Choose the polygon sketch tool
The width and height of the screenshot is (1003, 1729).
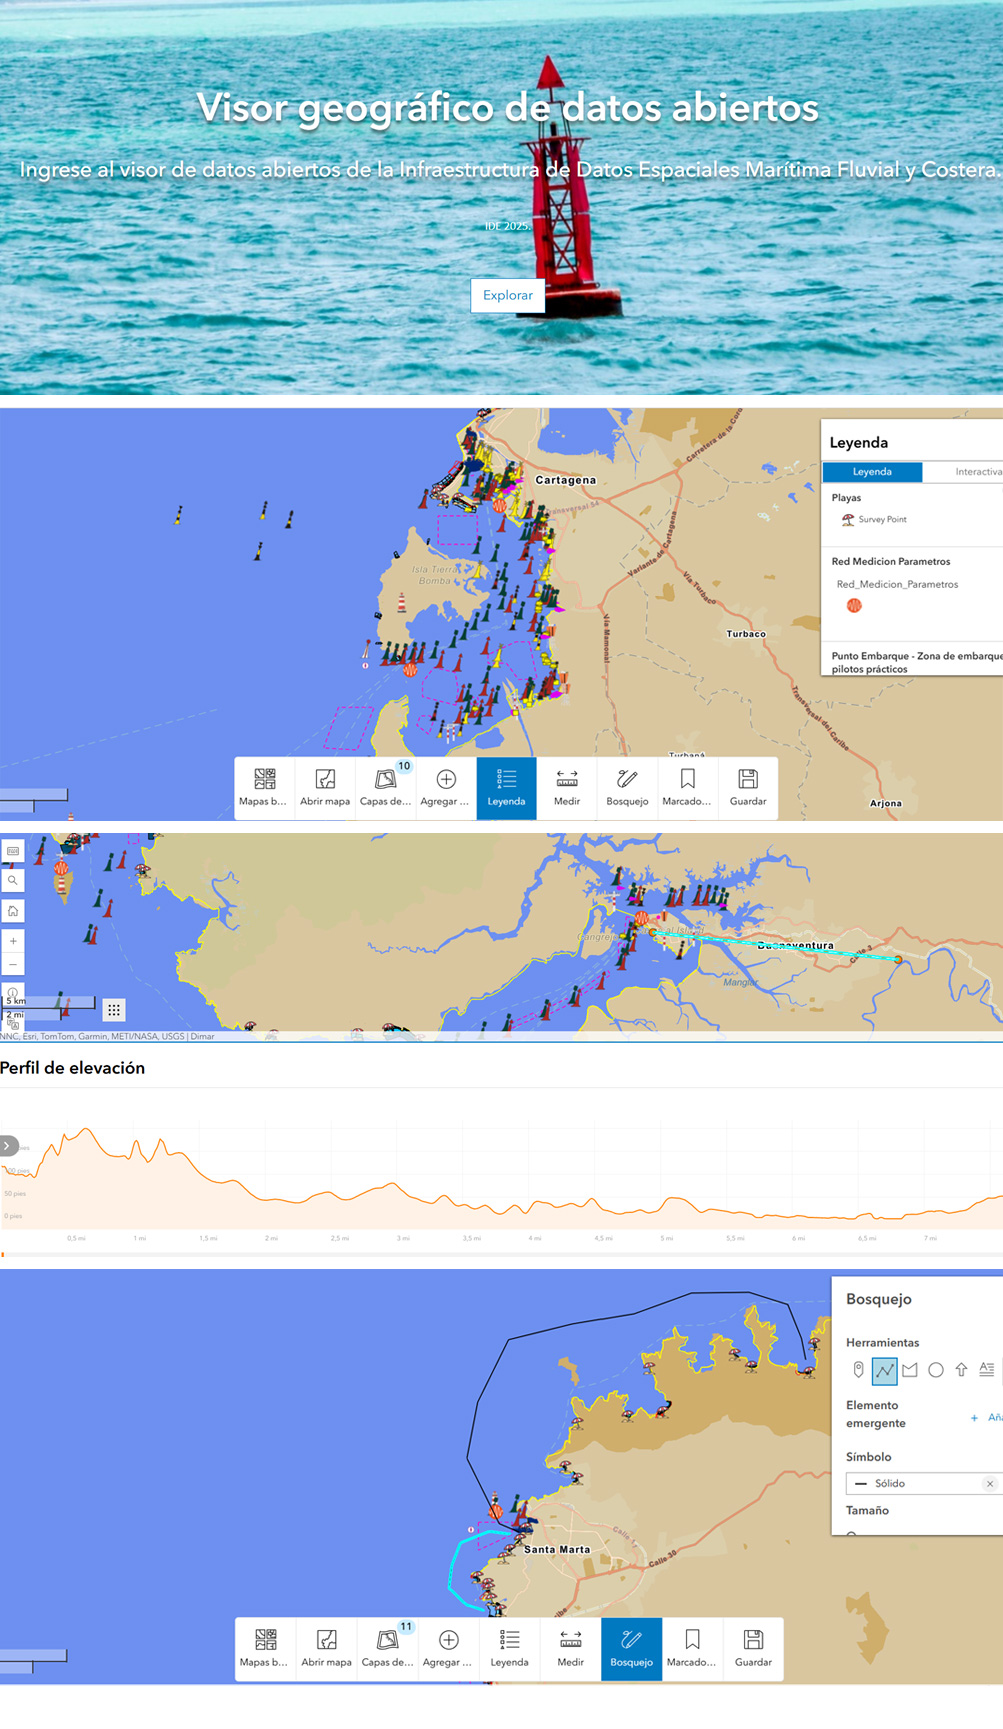point(910,1370)
